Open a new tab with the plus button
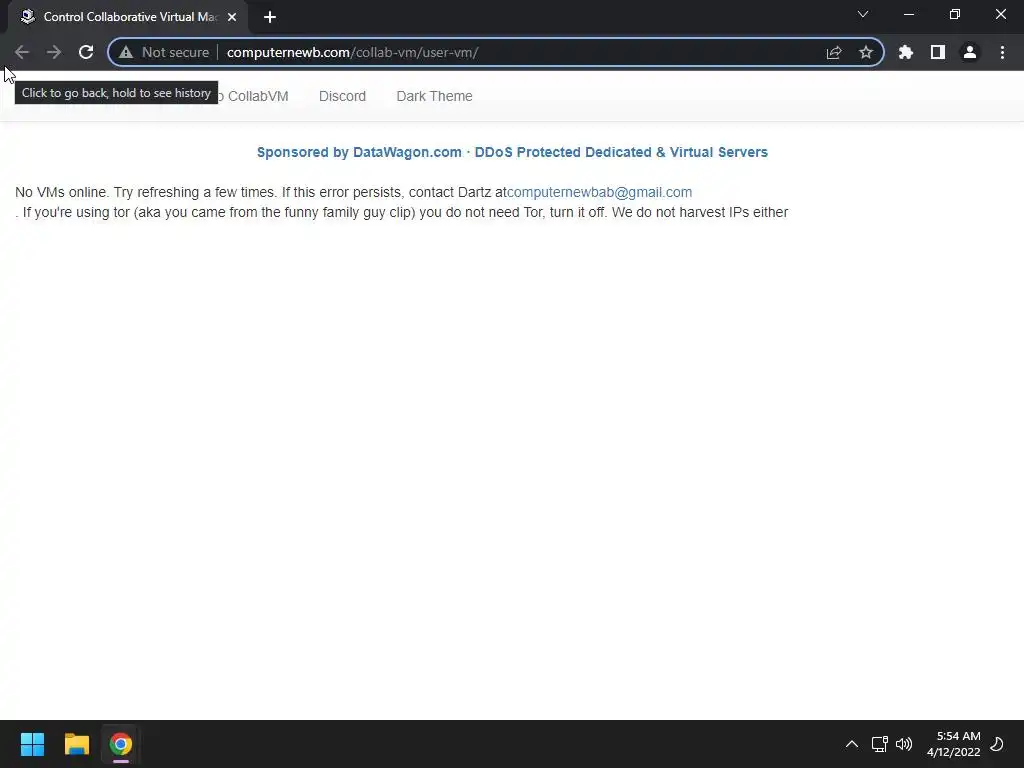This screenshot has width=1024, height=768. (270, 17)
